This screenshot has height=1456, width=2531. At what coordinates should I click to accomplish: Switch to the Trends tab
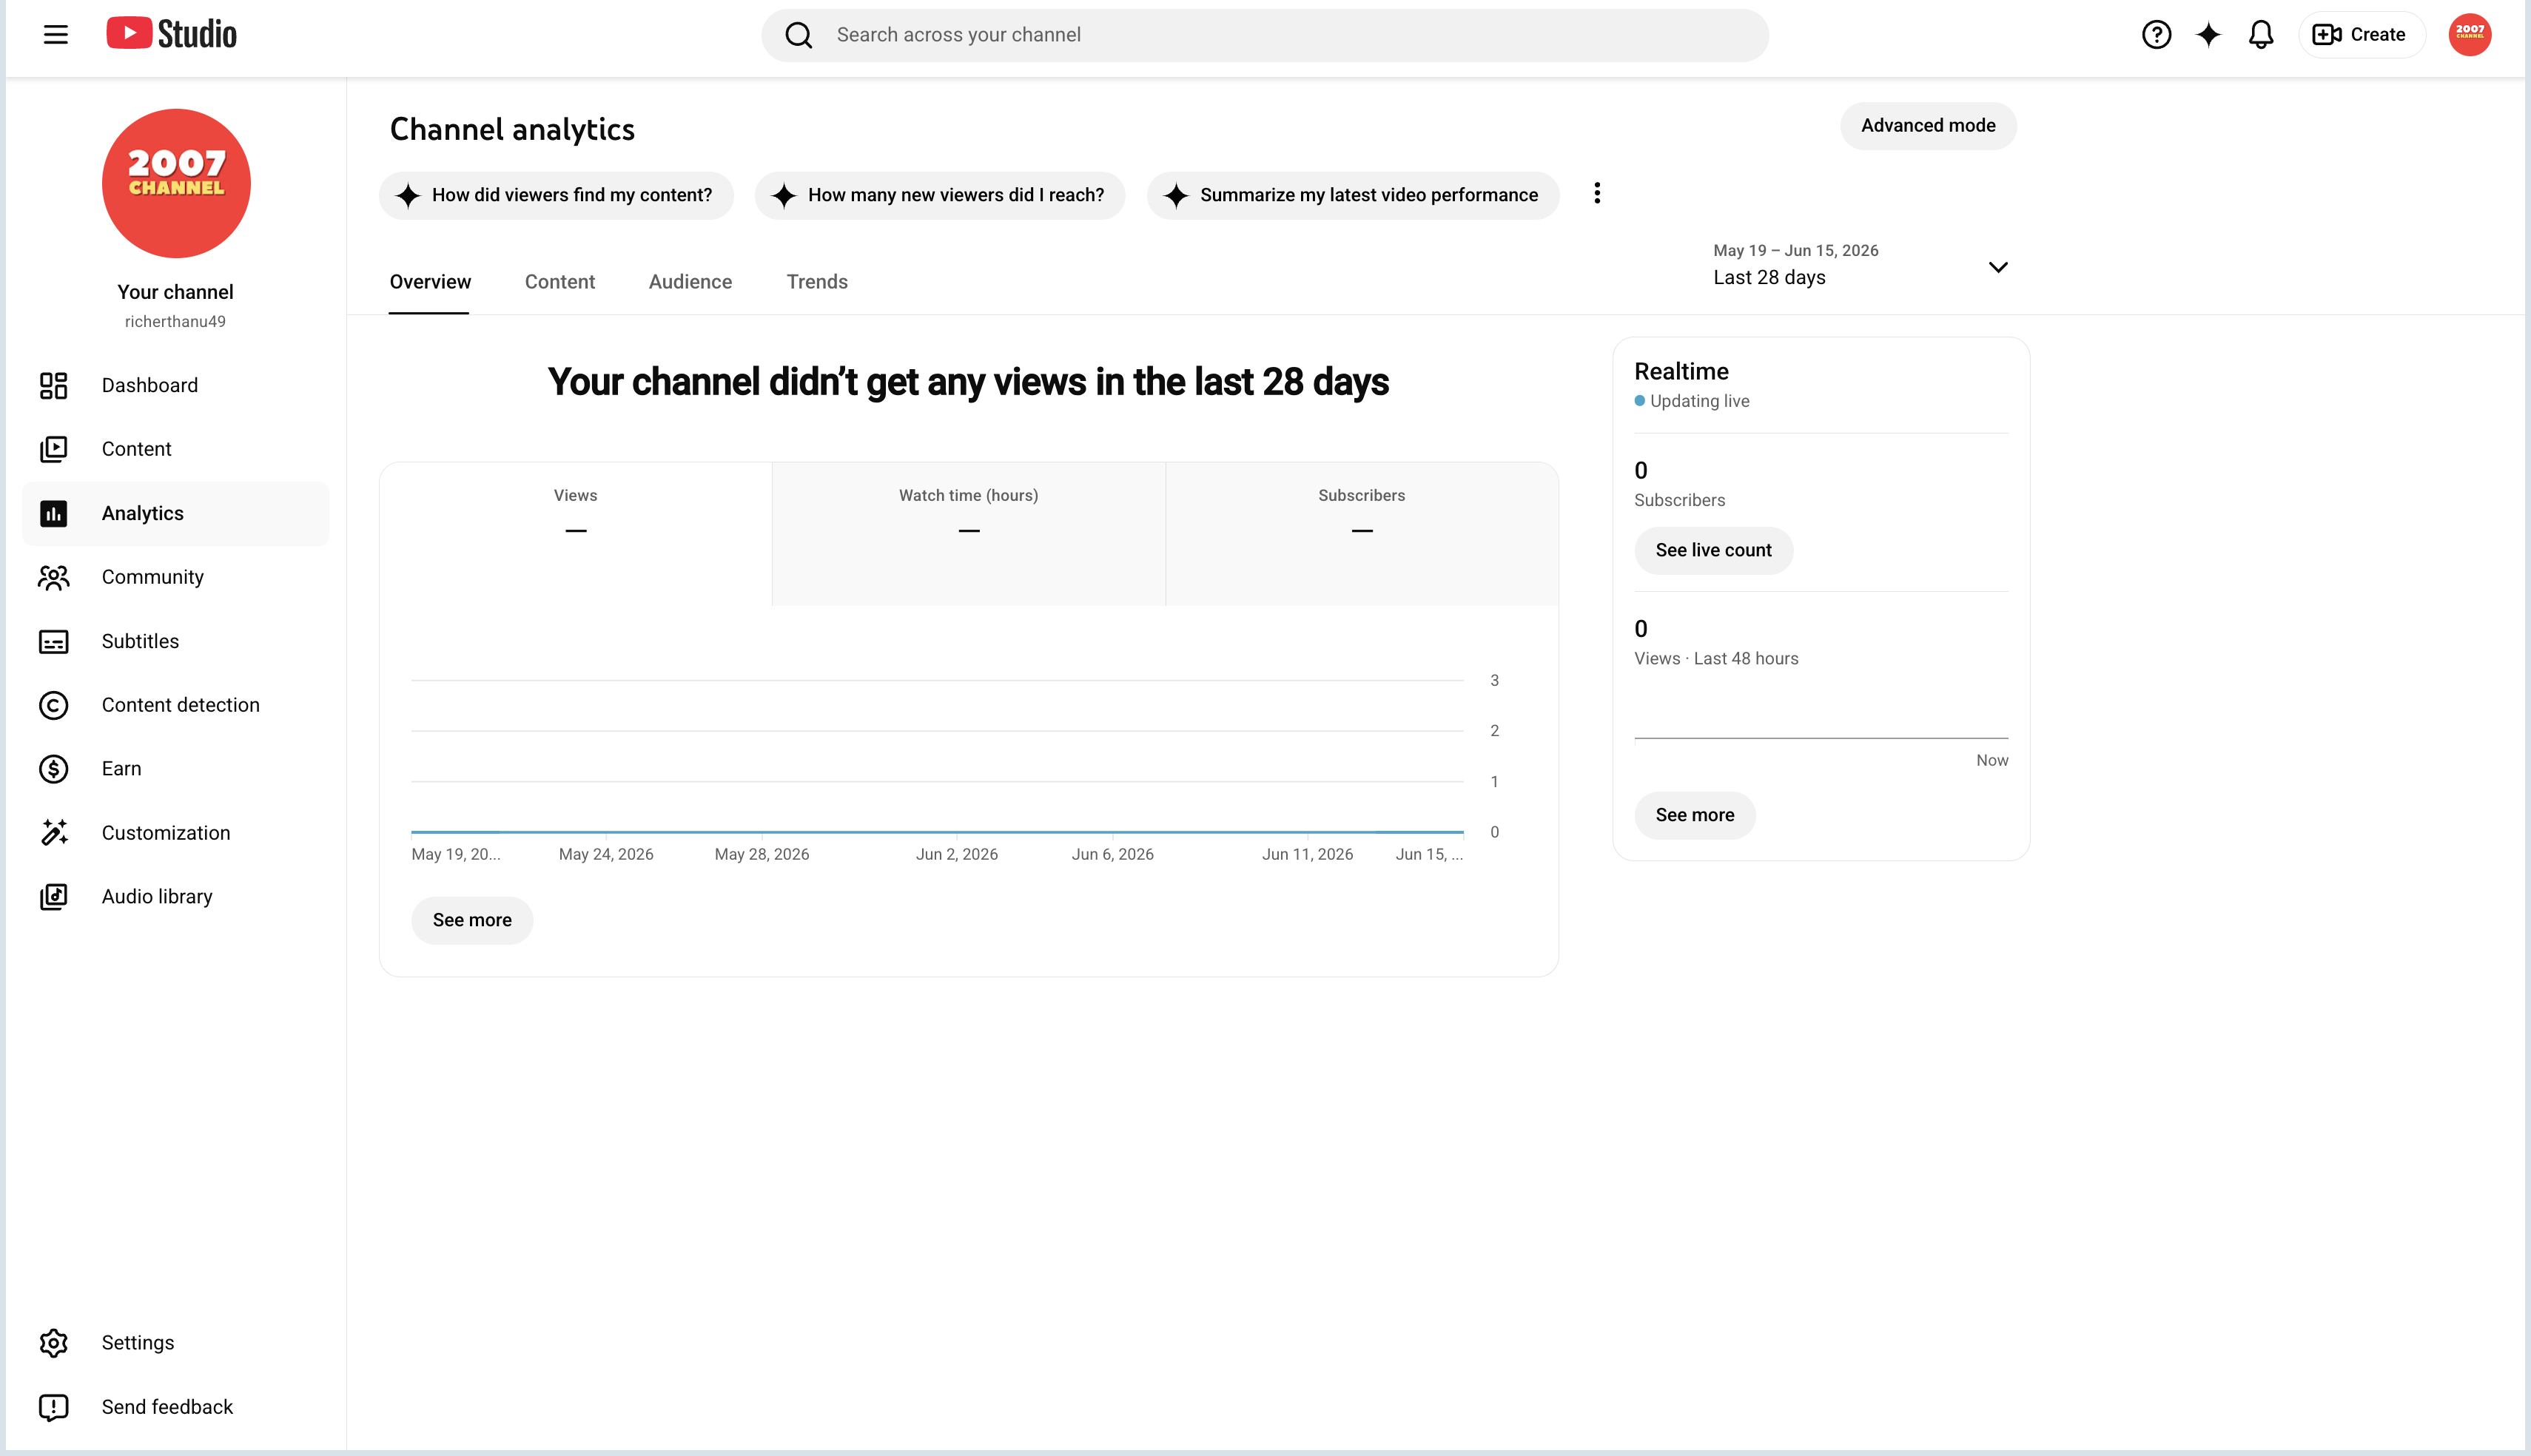pyautogui.click(x=817, y=282)
